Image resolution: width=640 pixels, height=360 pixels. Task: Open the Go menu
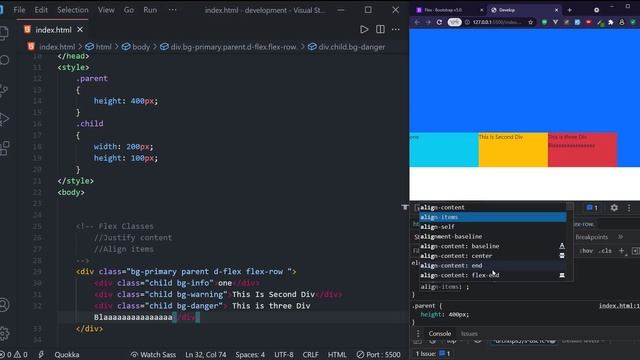(129, 10)
